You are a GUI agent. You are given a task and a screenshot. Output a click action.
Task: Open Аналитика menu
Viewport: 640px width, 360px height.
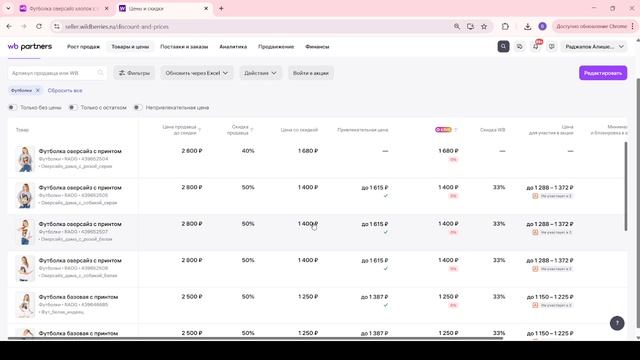click(x=233, y=47)
